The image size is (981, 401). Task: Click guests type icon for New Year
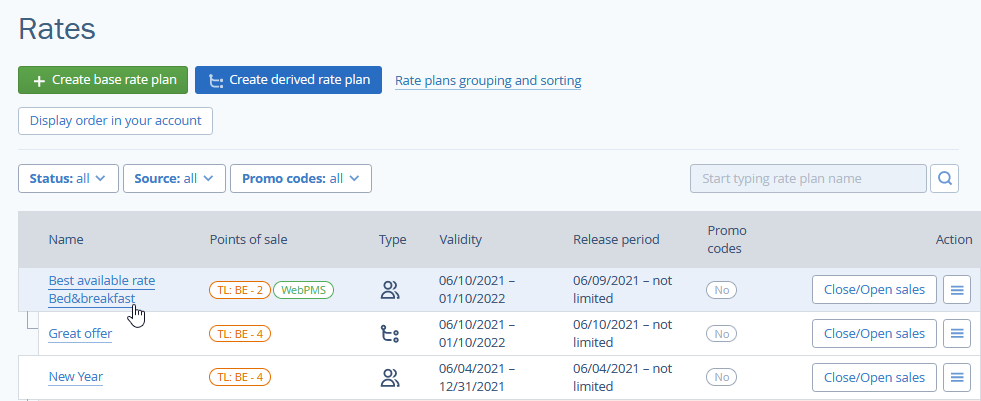[x=390, y=377]
